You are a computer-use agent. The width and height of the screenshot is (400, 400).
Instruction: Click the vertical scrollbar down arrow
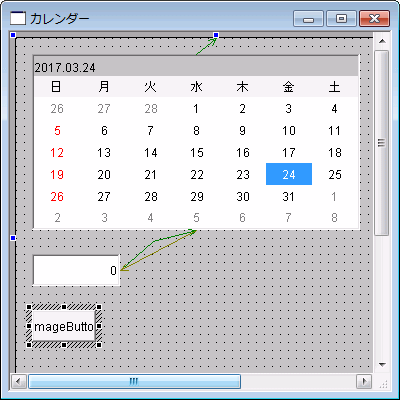(x=382, y=365)
